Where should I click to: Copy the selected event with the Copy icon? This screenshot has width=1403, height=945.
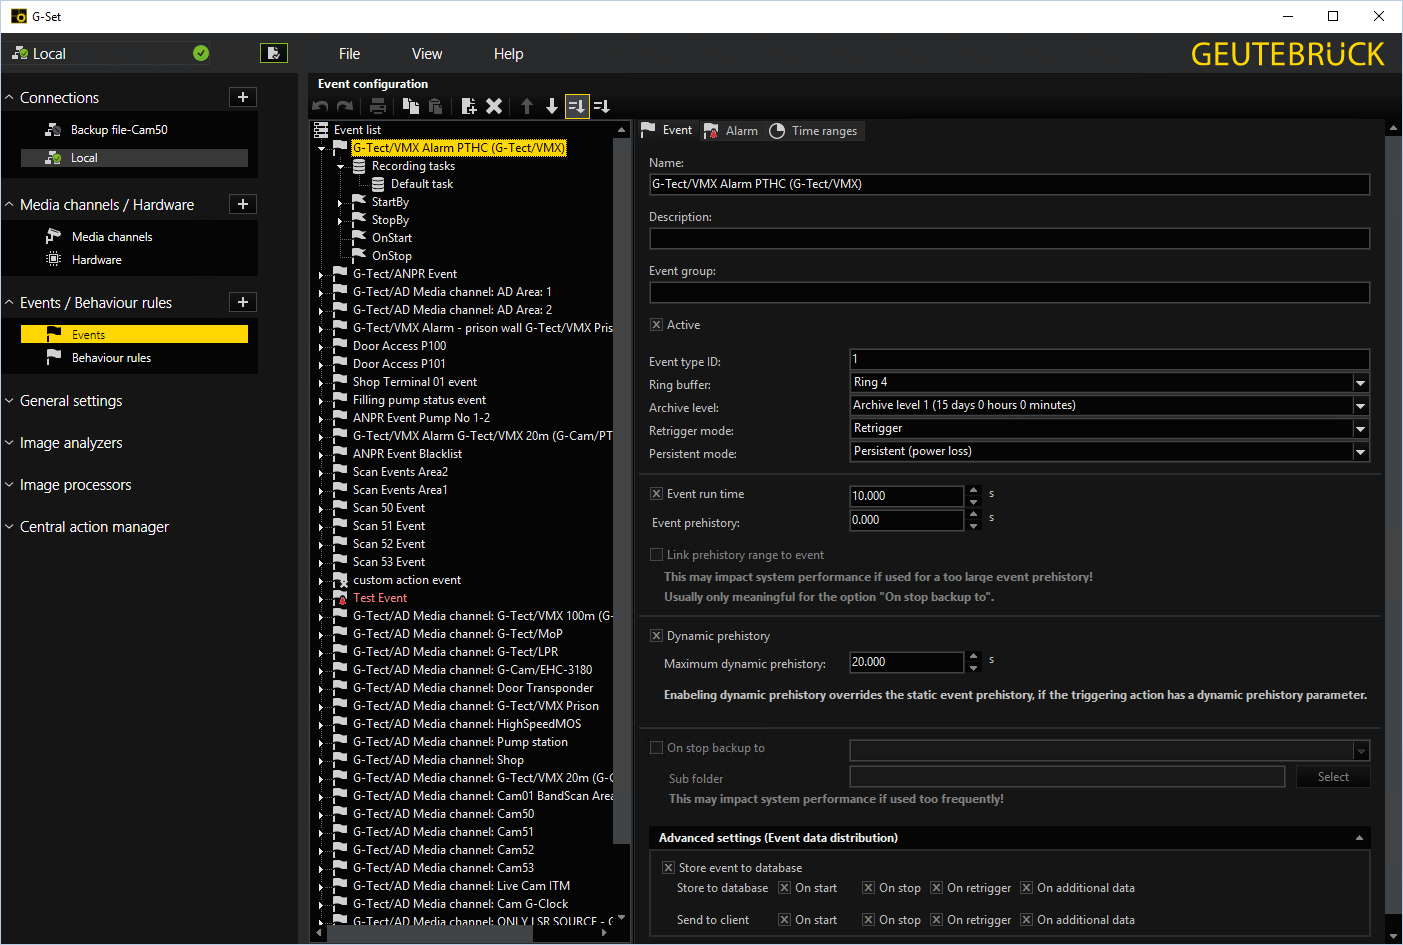pyautogui.click(x=411, y=106)
